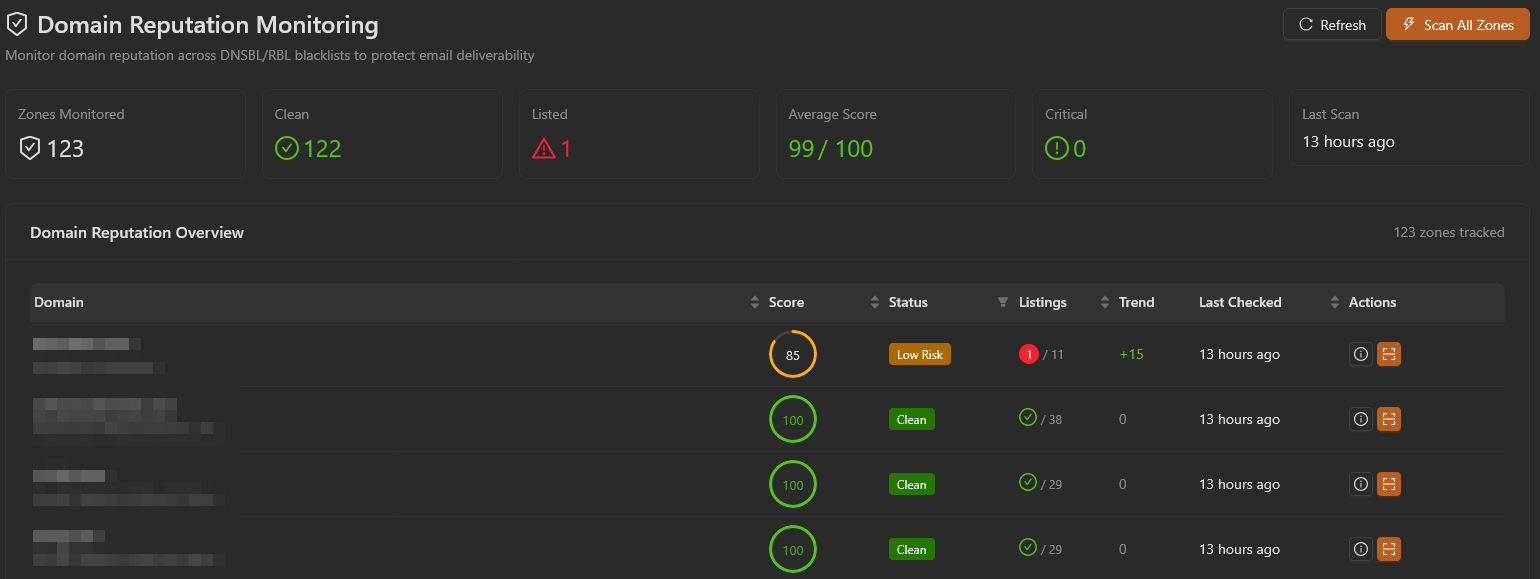Click the Clean badge in the /38 listings row
Viewport: 1540px width, 579px height.
[912, 419]
